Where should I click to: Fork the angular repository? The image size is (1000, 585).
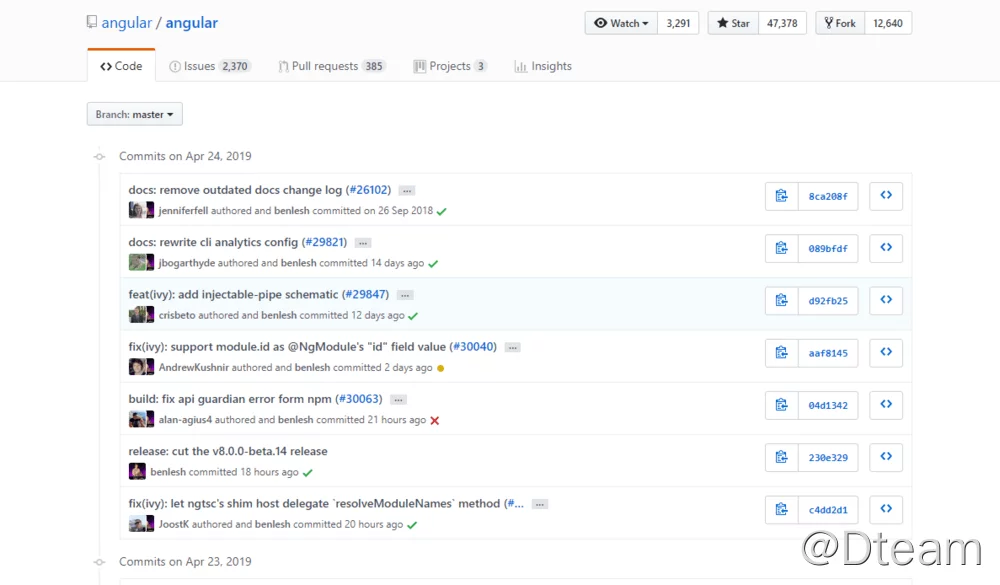pyautogui.click(x=840, y=23)
